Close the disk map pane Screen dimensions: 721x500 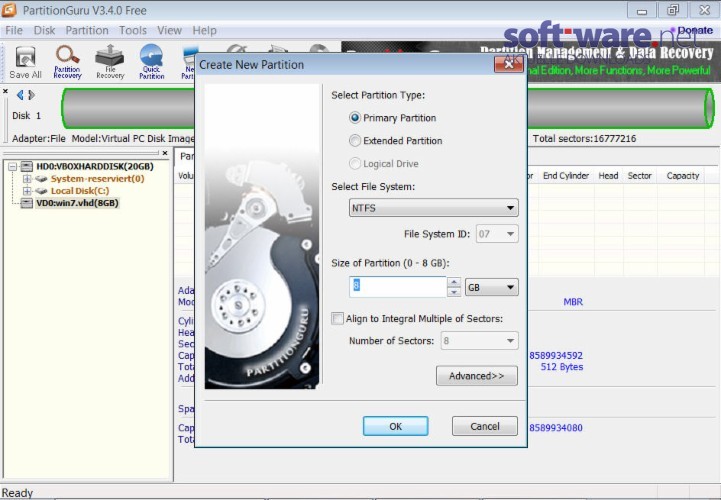[x=6, y=92]
